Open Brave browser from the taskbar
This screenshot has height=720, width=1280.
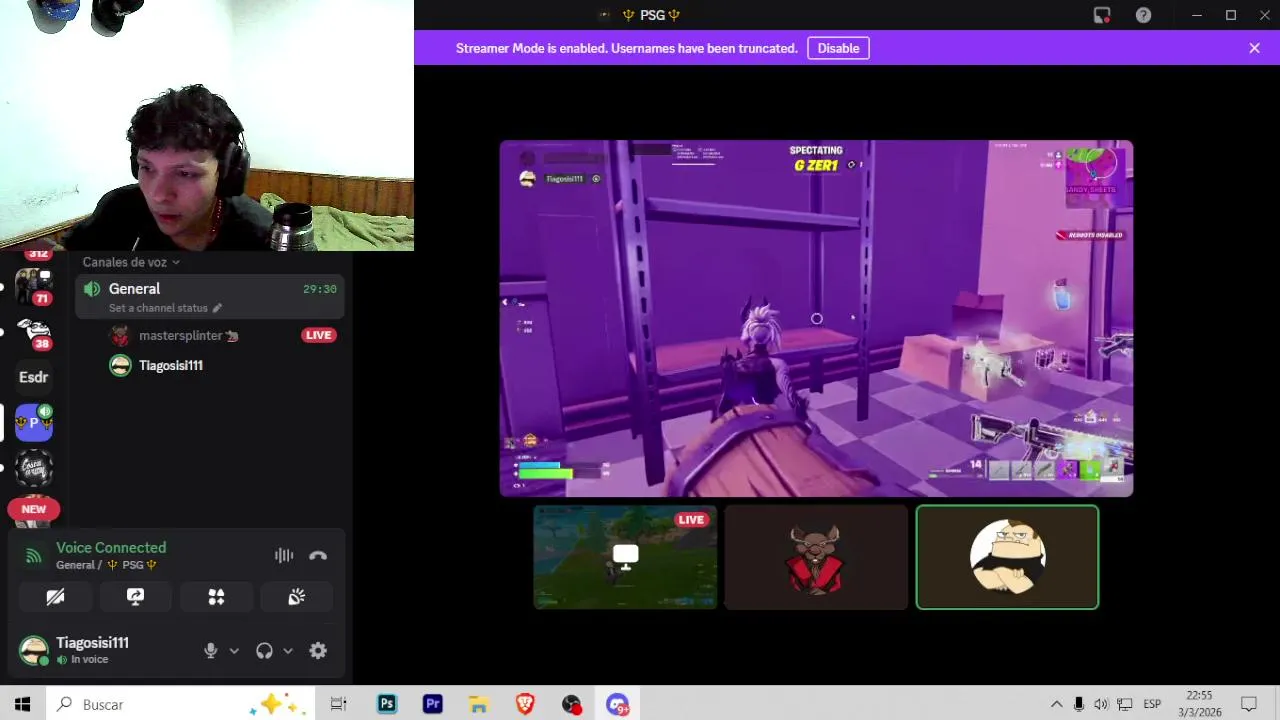[x=525, y=704]
